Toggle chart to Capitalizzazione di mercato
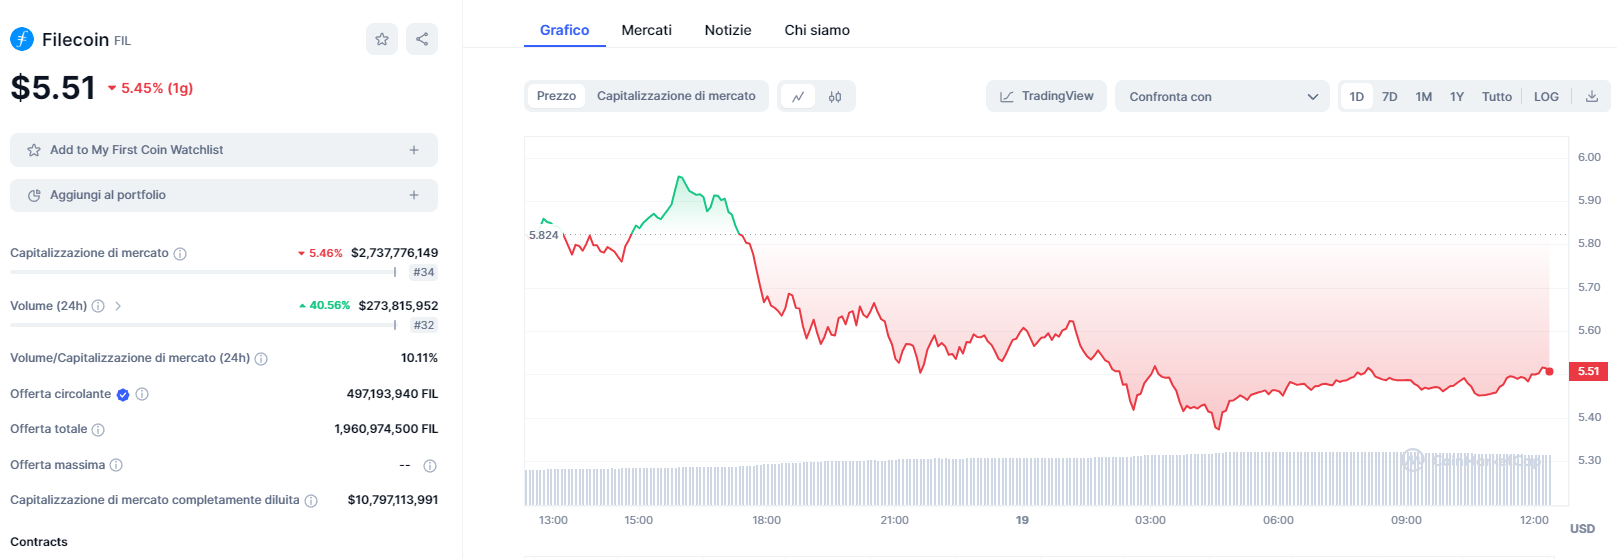Viewport: 1617px width, 559px height. [676, 96]
